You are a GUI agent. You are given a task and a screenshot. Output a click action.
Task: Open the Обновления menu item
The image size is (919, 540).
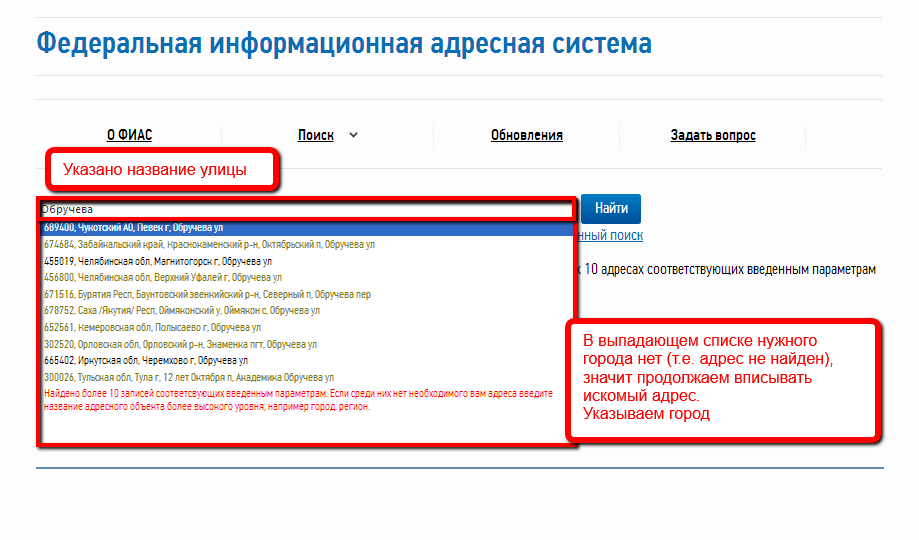click(x=526, y=135)
